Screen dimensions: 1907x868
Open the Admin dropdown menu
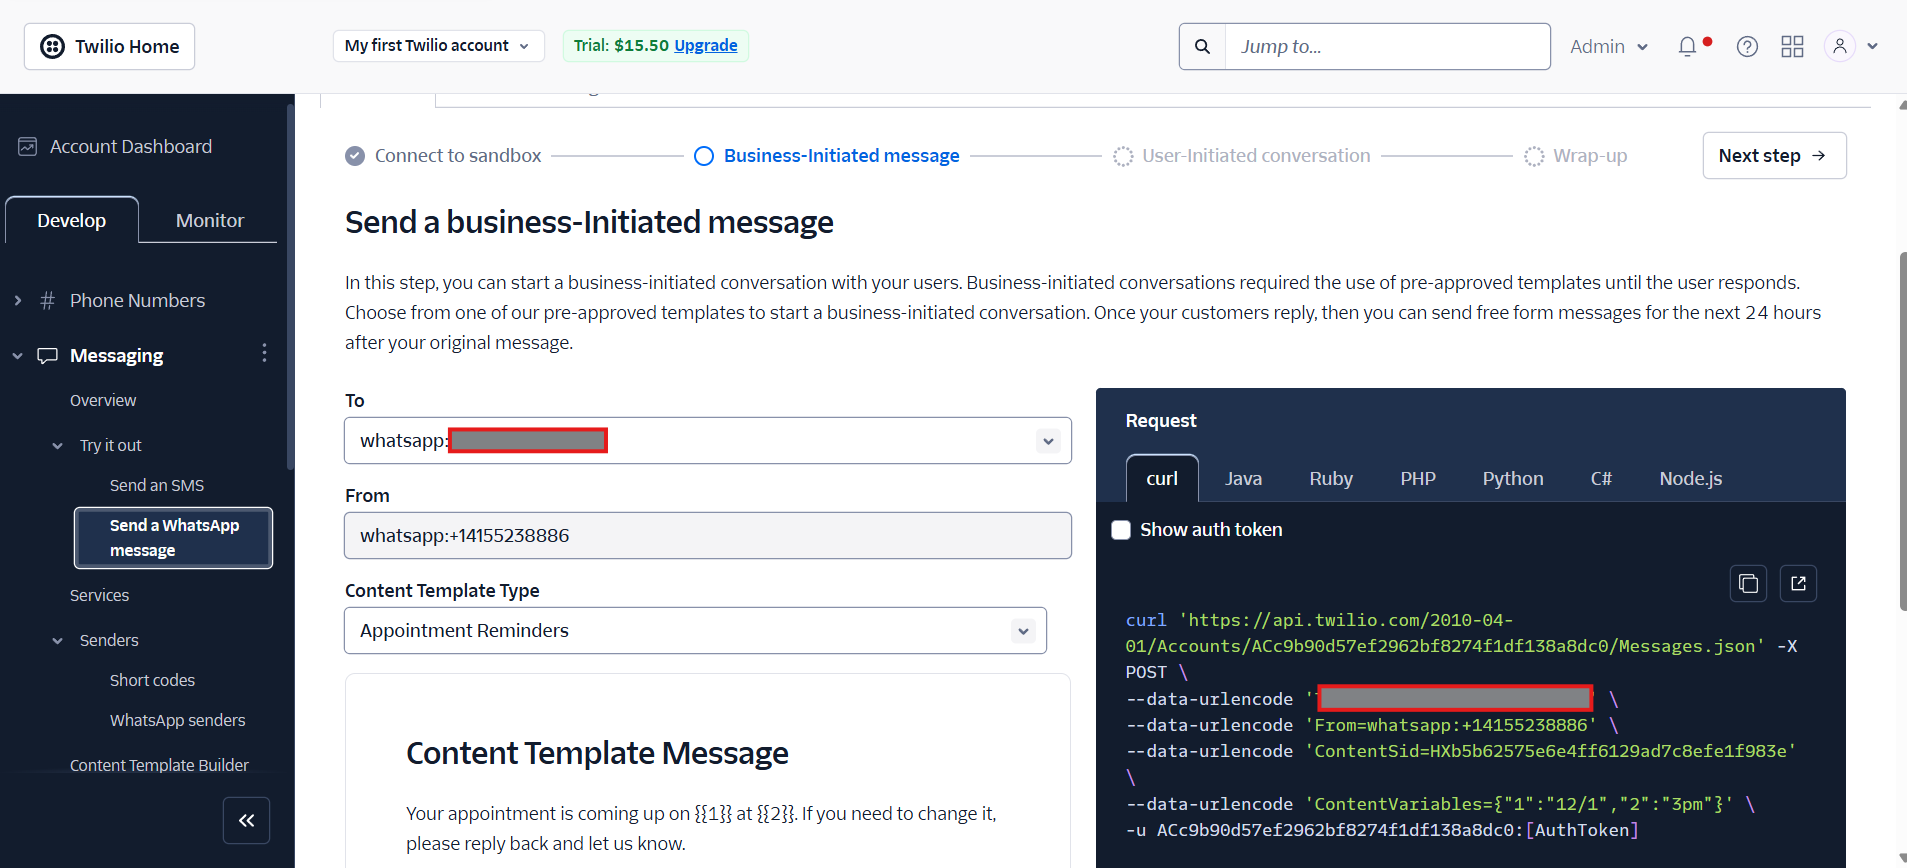pyautogui.click(x=1608, y=47)
